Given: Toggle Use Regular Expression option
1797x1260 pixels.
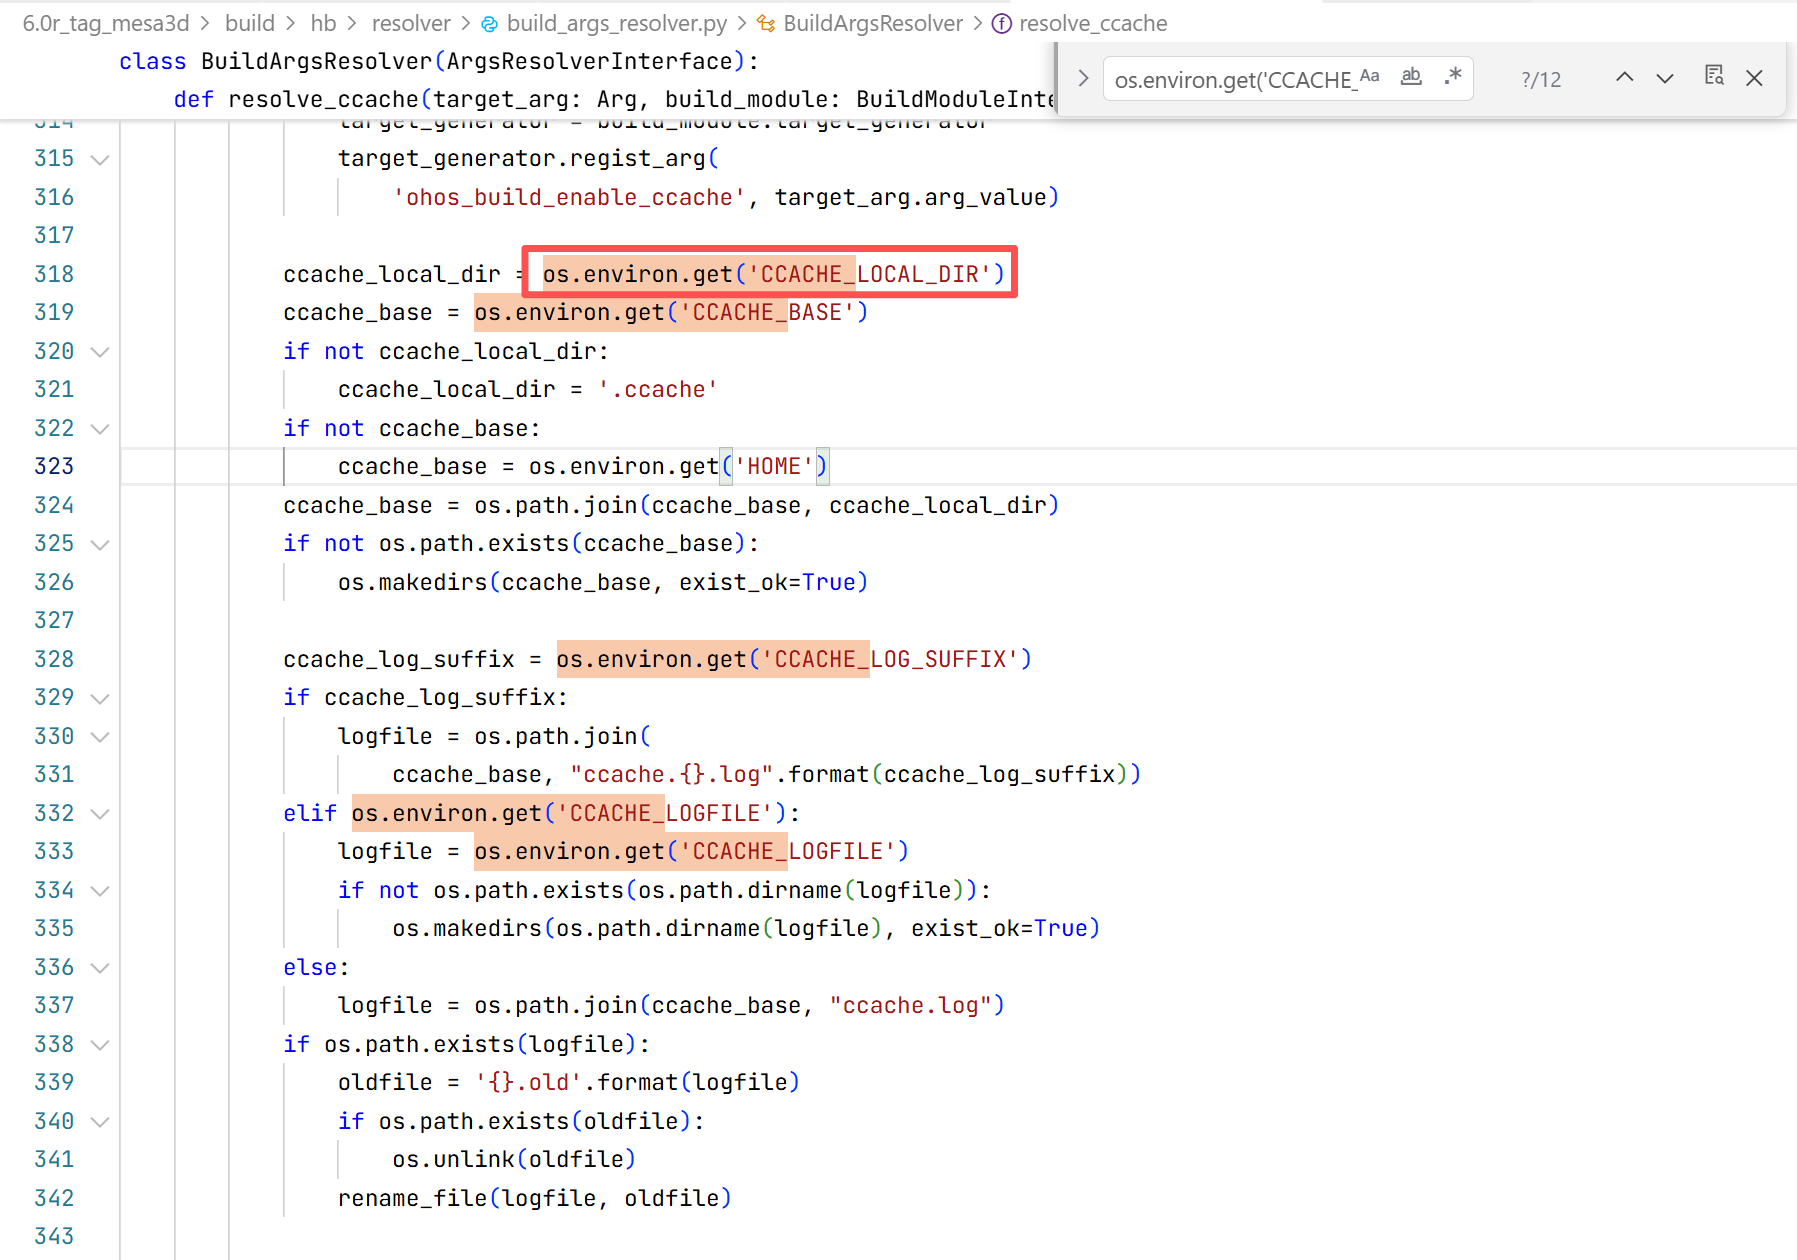Looking at the screenshot, I should [x=1453, y=77].
